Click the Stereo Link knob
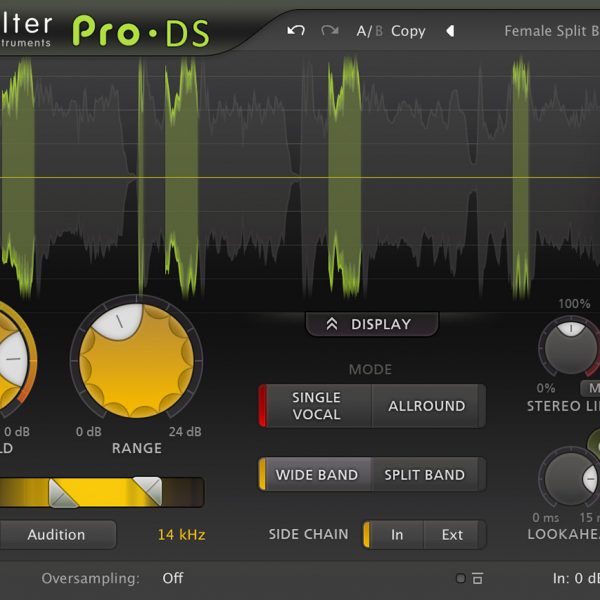 [570, 347]
